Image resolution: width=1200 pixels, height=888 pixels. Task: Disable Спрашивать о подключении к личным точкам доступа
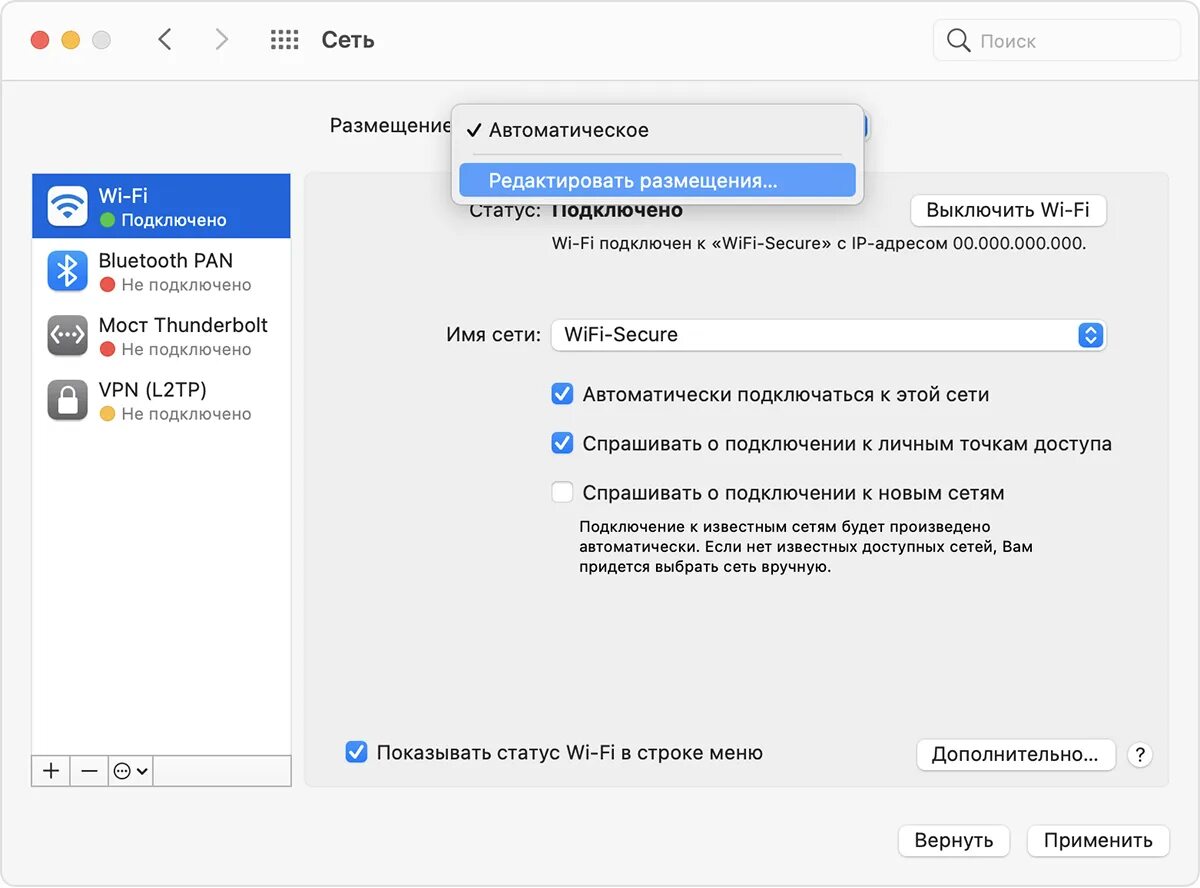562,443
